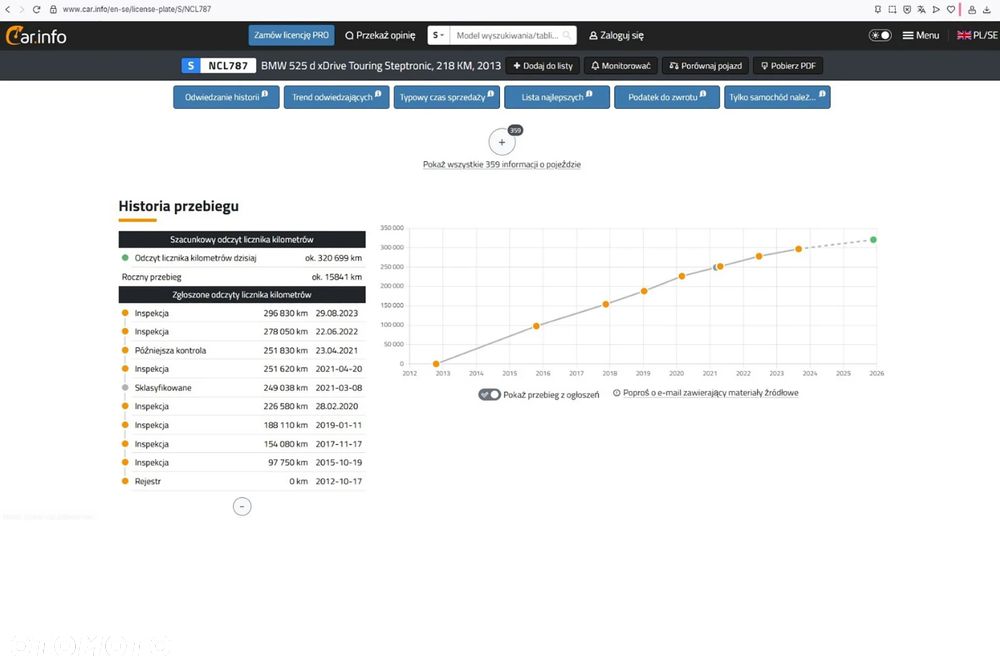Click the padlock site info icon
The height and width of the screenshot is (666, 1000).
click(x=54, y=9)
